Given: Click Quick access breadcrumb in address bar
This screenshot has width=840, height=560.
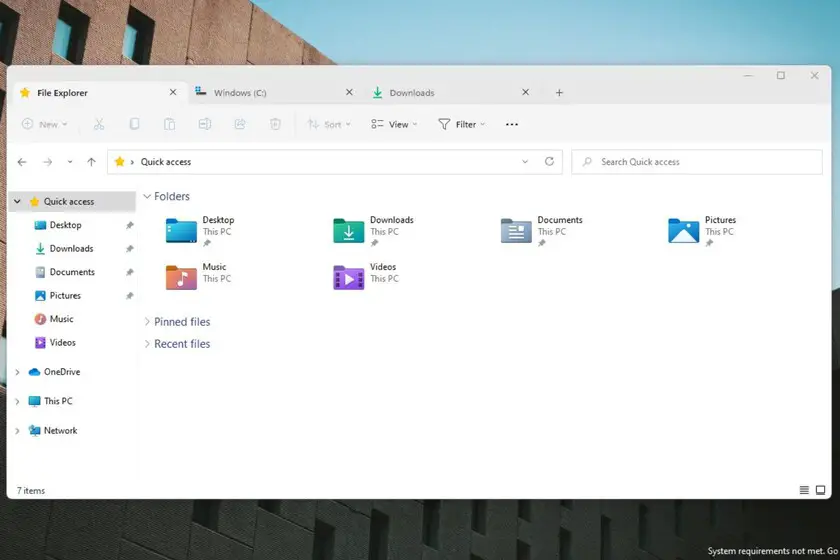Looking at the screenshot, I should click(x=166, y=162).
